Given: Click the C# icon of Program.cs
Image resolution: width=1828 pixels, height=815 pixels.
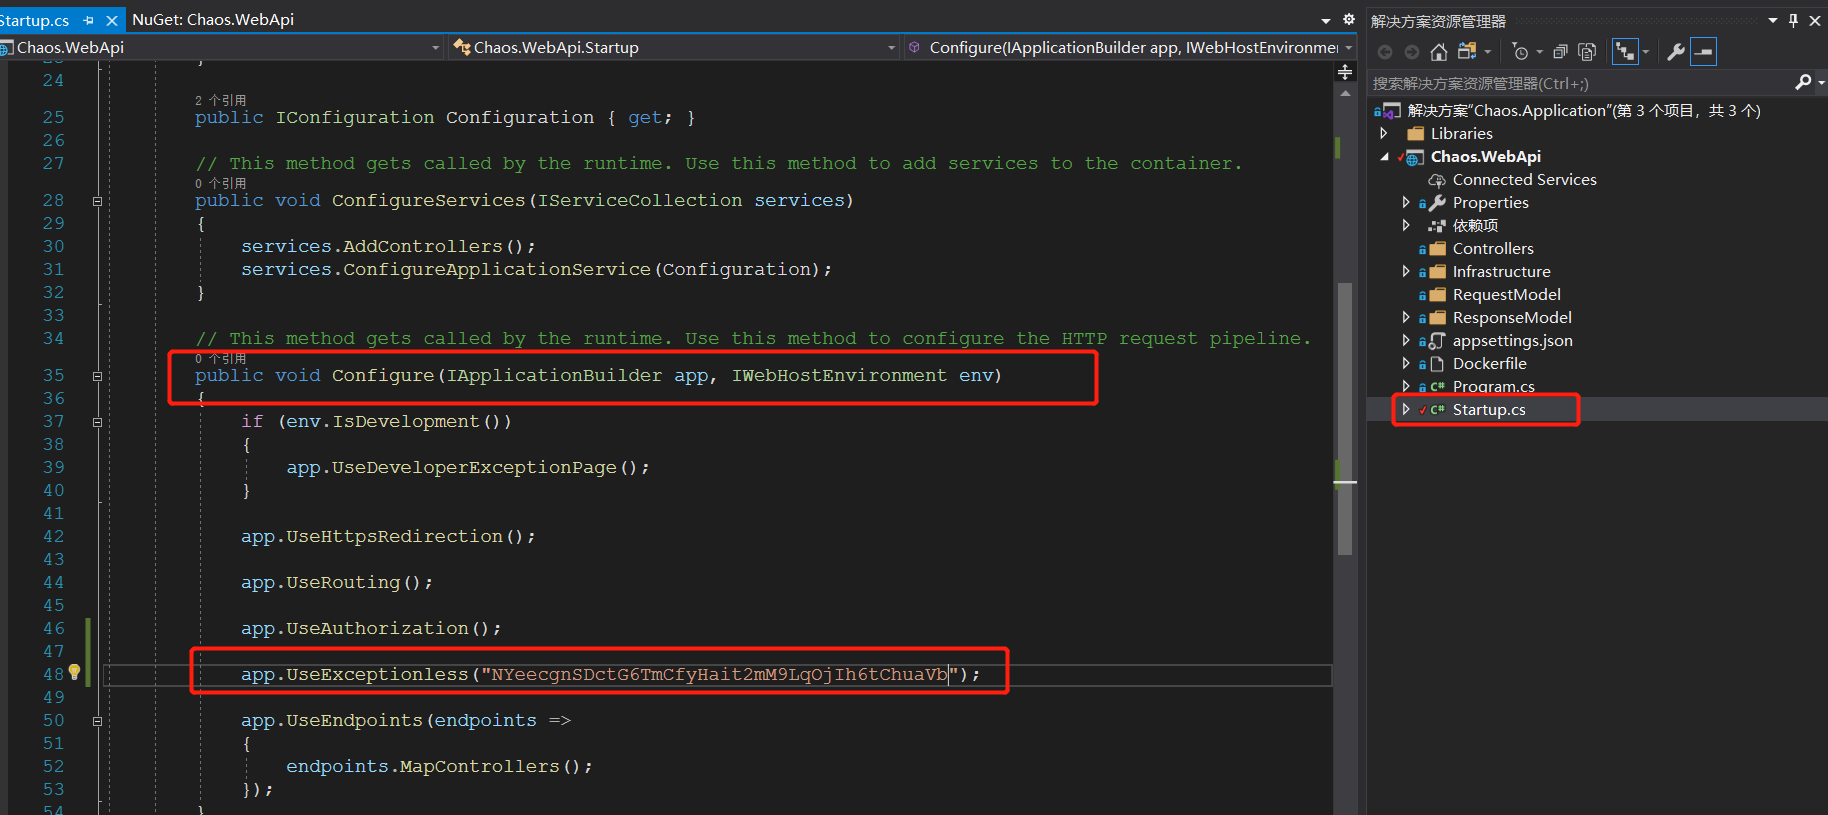Looking at the screenshot, I should [1438, 387].
